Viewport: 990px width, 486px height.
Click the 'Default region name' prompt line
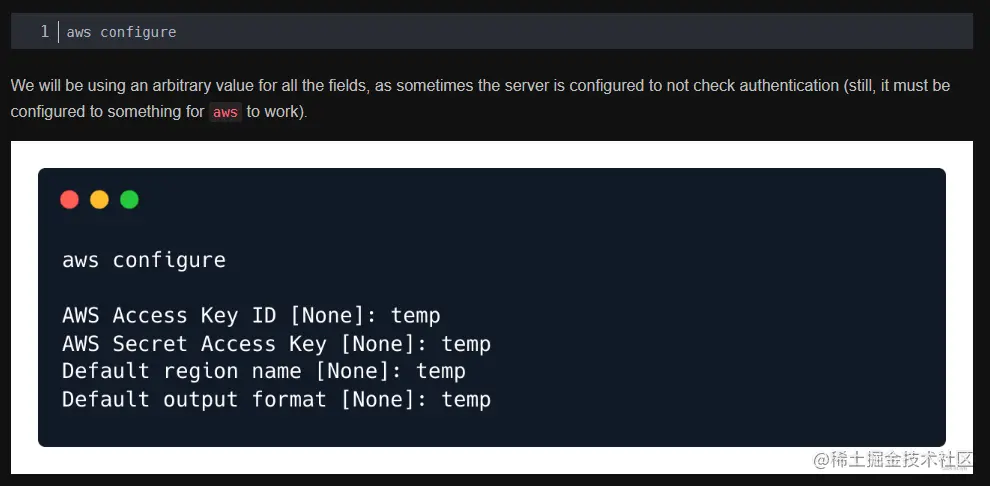(264, 370)
